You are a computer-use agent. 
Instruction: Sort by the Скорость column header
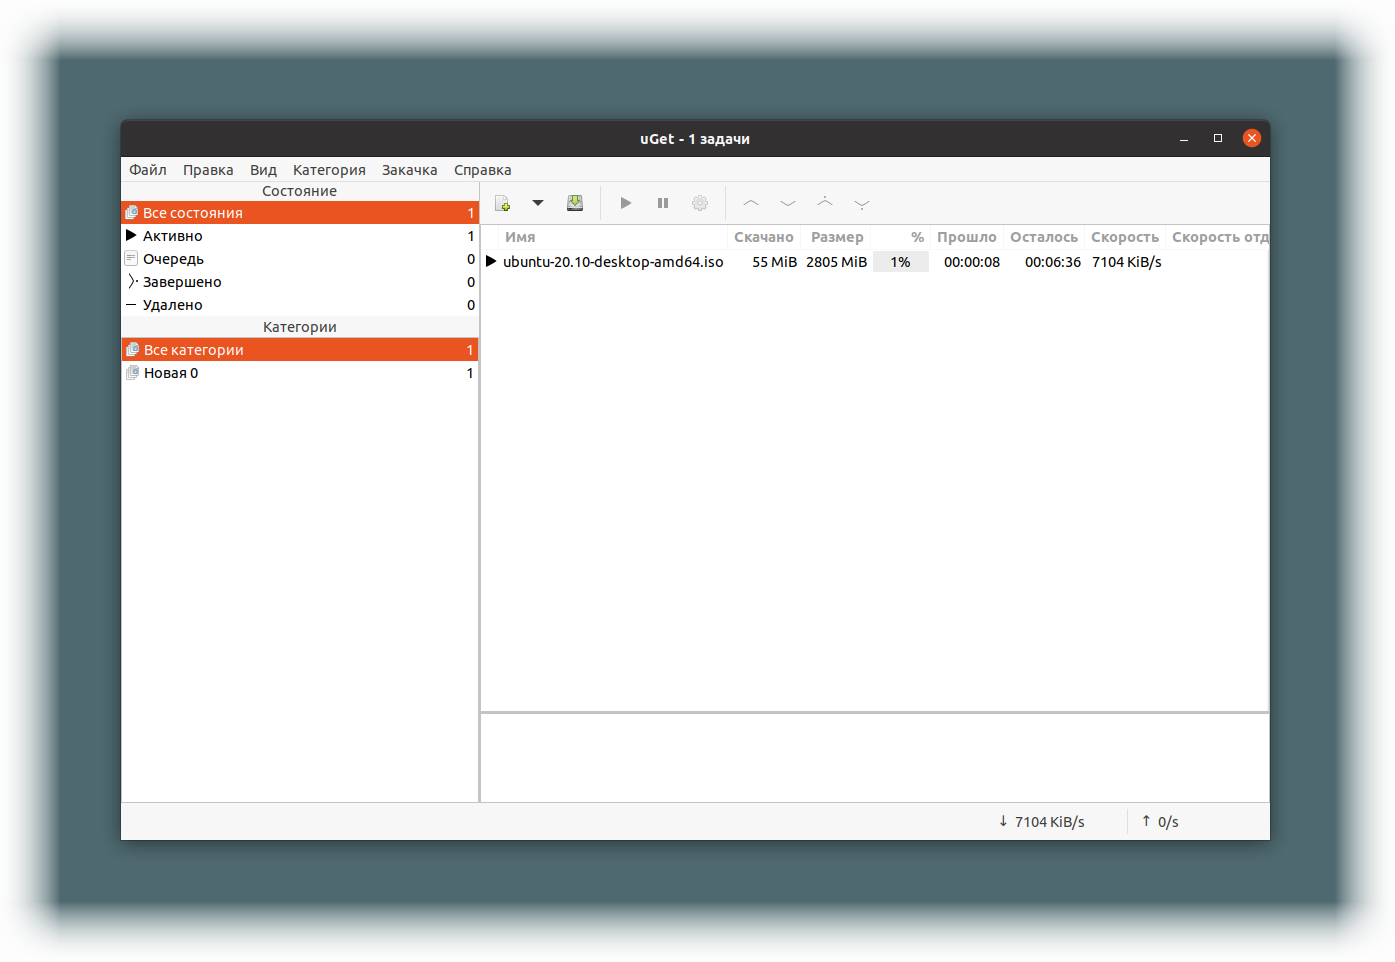1125,237
